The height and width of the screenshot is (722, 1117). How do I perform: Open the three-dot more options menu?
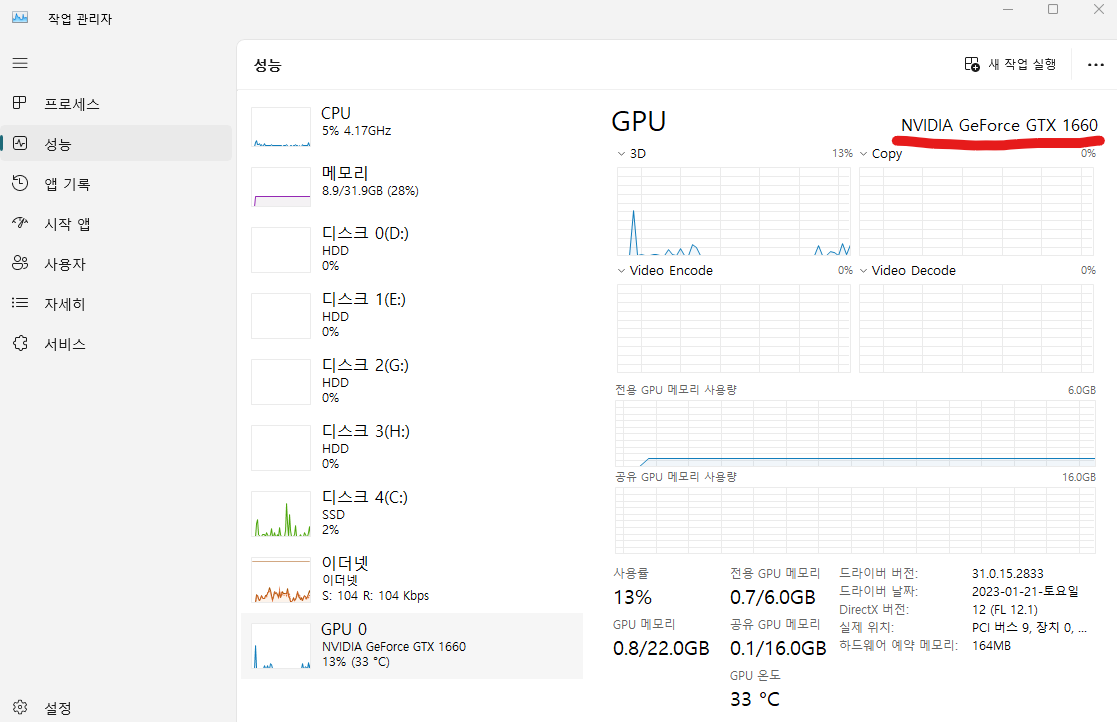pos(1096,65)
